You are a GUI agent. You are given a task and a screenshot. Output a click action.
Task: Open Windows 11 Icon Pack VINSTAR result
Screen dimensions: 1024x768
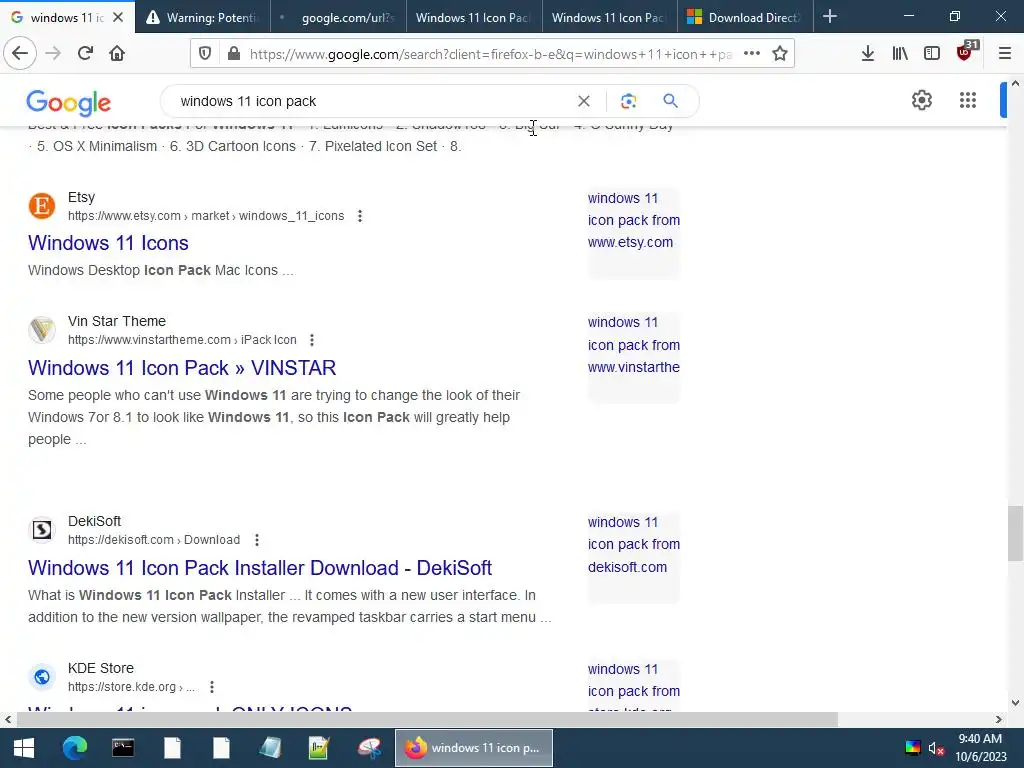click(x=182, y=368)
